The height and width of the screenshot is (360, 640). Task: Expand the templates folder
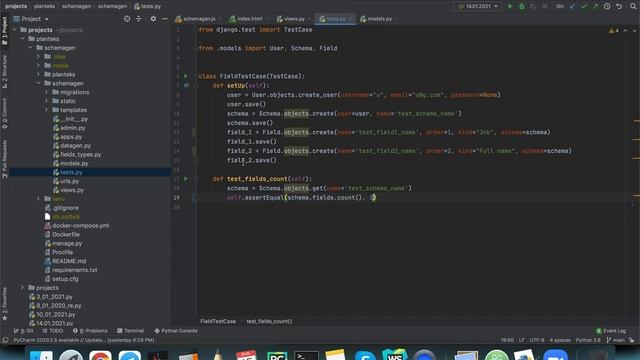click(46, 110)
